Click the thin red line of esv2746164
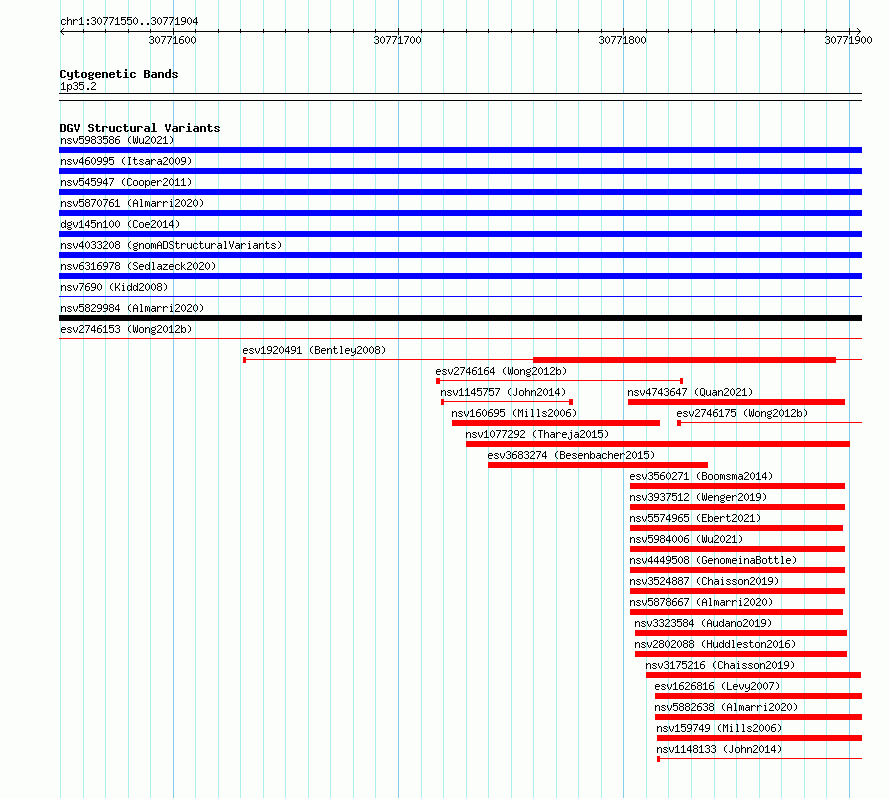 (x=560, y=381)
